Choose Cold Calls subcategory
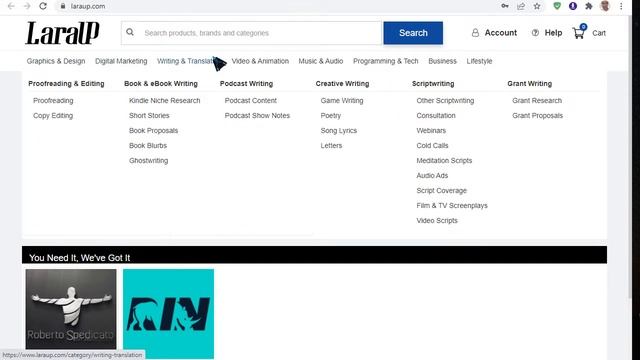The image size is (640, 360). 432,146
